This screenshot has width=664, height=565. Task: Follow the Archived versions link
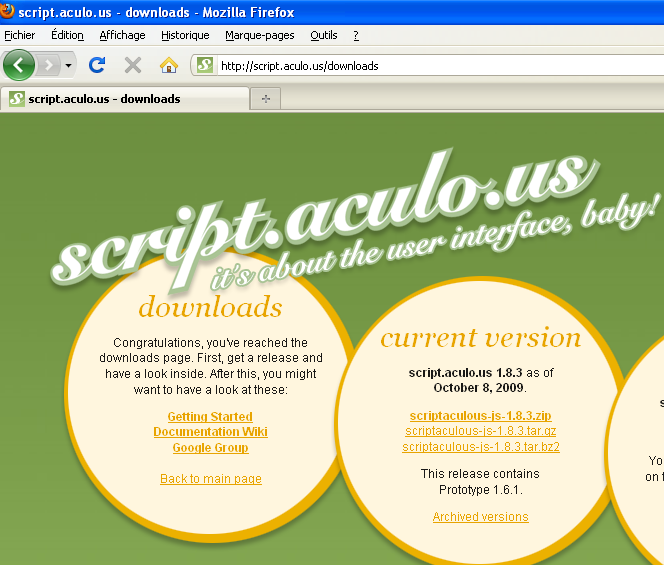click(481, 517)
